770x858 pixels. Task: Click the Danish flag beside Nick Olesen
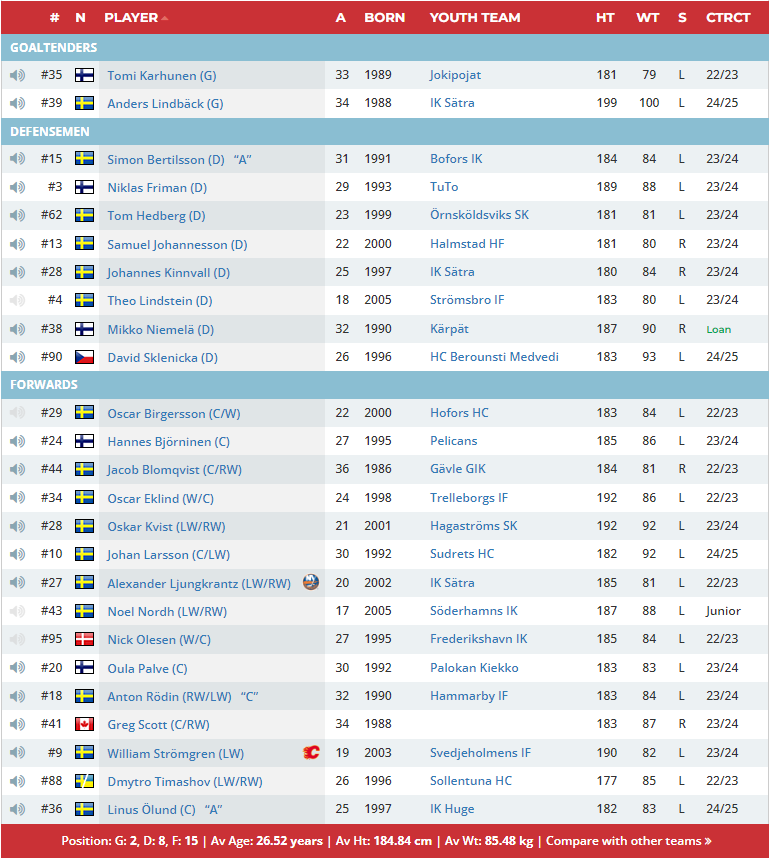85,639
